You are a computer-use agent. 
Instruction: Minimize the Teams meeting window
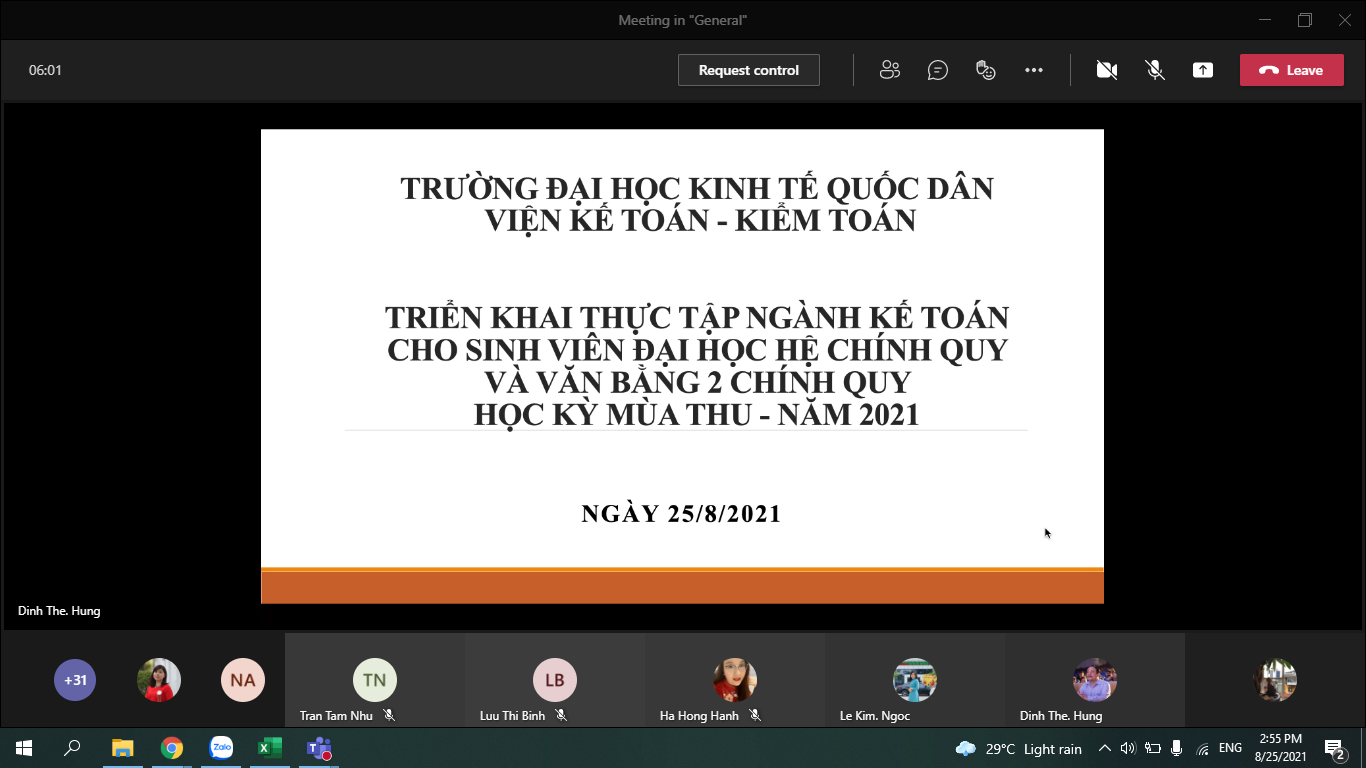coord(1265,20)
